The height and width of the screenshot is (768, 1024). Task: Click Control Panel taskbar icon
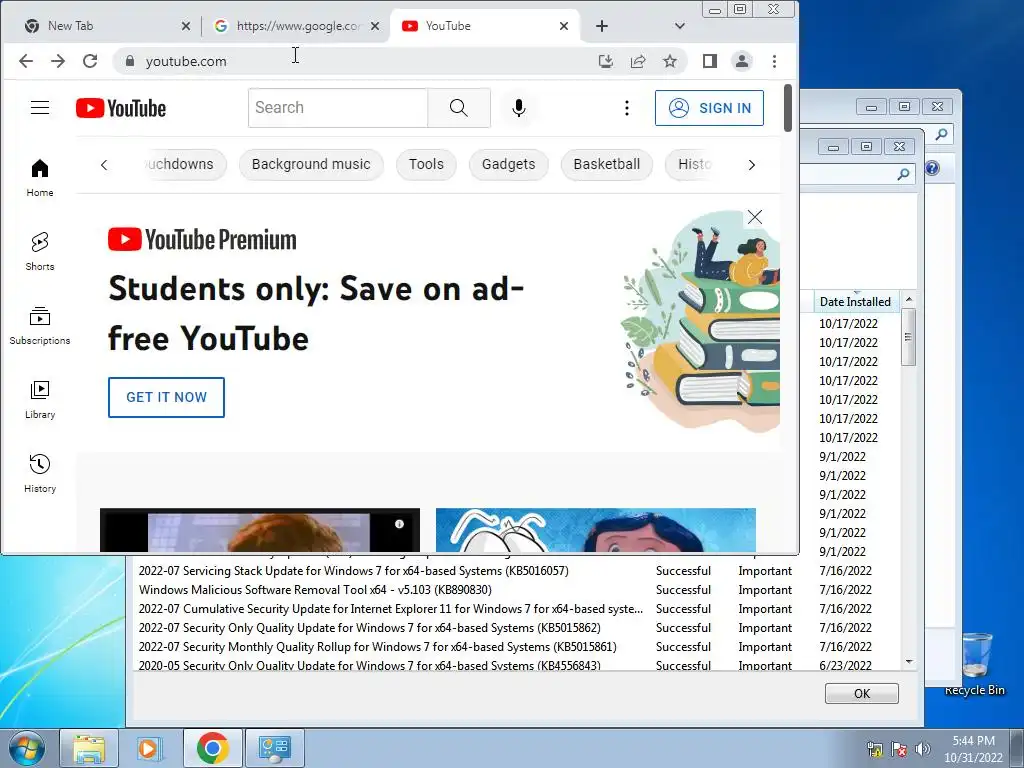(x=274, y=748)
